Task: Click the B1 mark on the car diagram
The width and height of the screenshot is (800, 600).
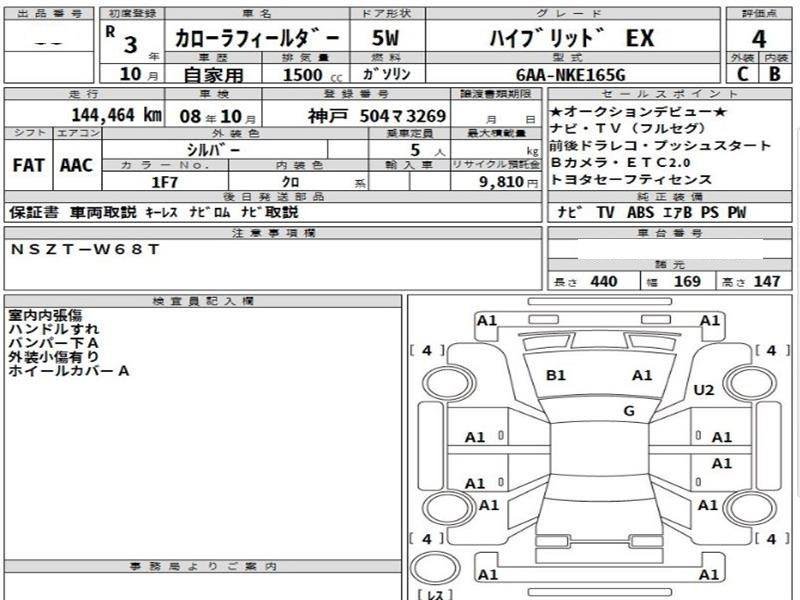Action: pyautogui.click(x=556, y=376)
